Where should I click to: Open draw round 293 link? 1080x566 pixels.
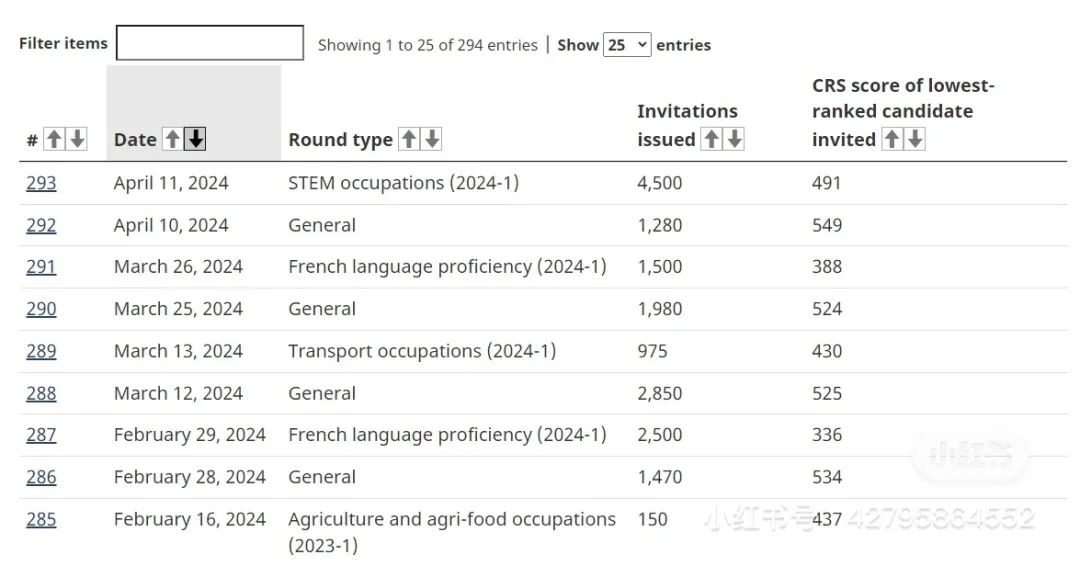pyautogui.click(x=41, y=183)
